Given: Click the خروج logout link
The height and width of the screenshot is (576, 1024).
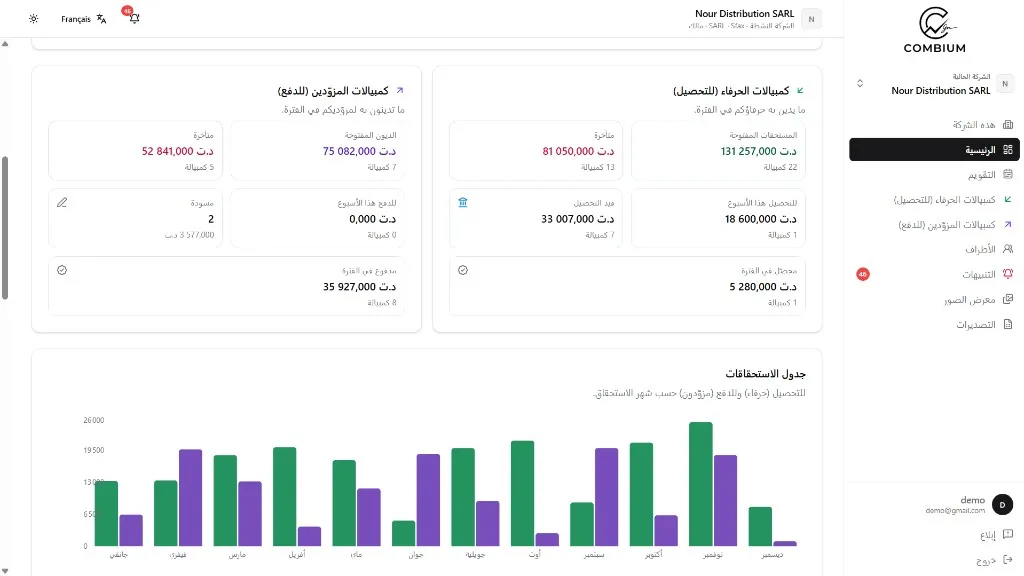Looking at the screenshot, I should (x=986, y=560).
